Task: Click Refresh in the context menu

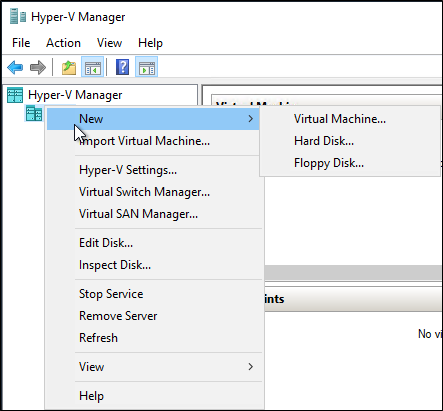Action: (98, 338)
